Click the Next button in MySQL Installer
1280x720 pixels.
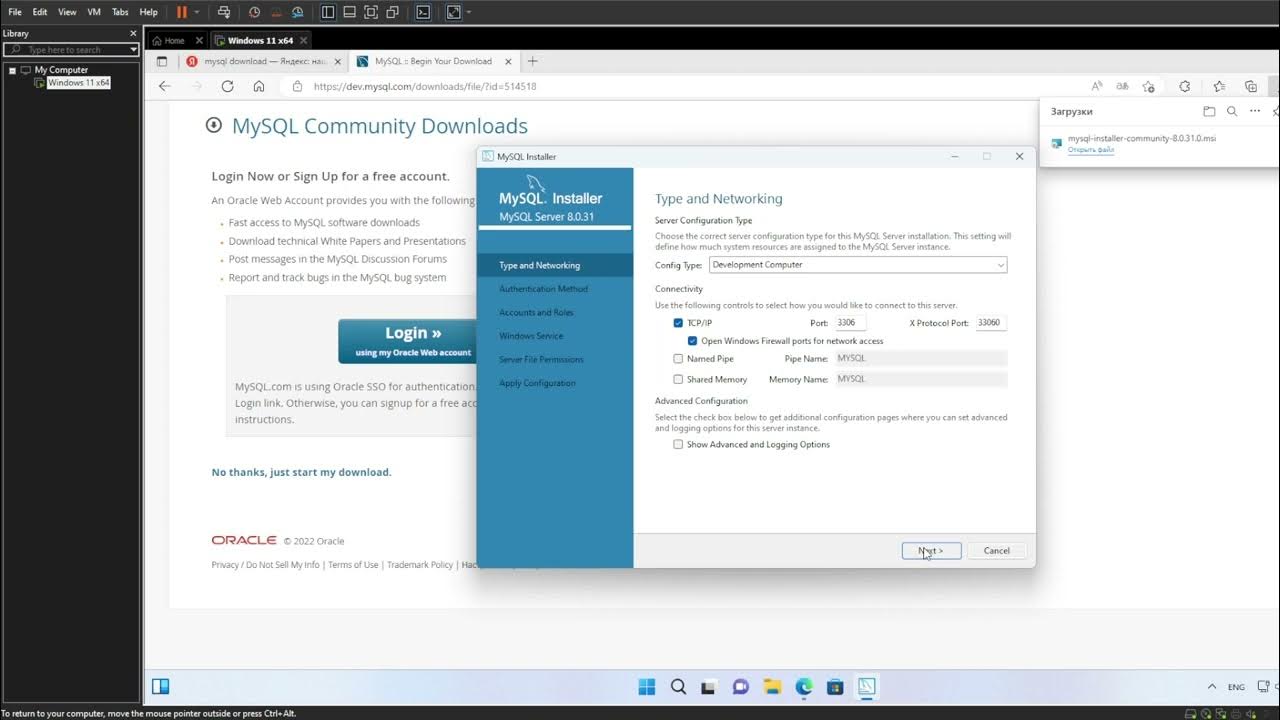tap(931, 551)
